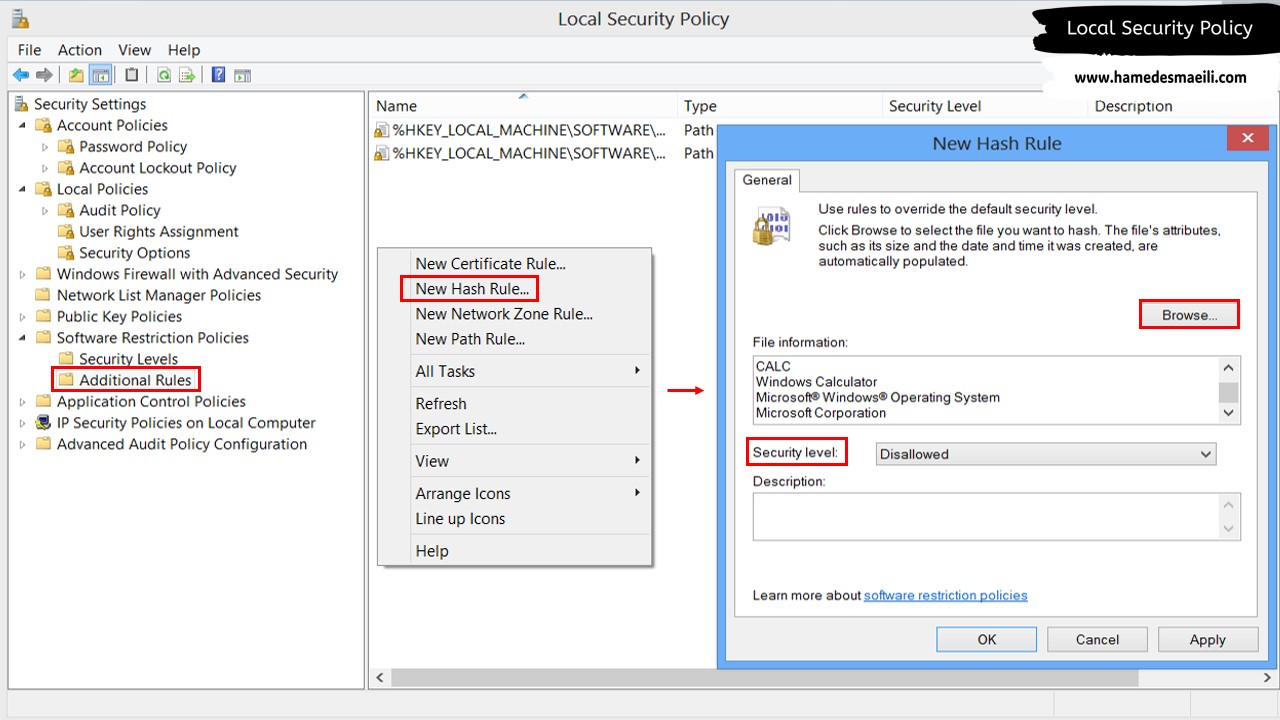The height and width of the screenshot is (720, 1280).
Task: Click the blue Help question mark icon
Action: coord(218,75)
